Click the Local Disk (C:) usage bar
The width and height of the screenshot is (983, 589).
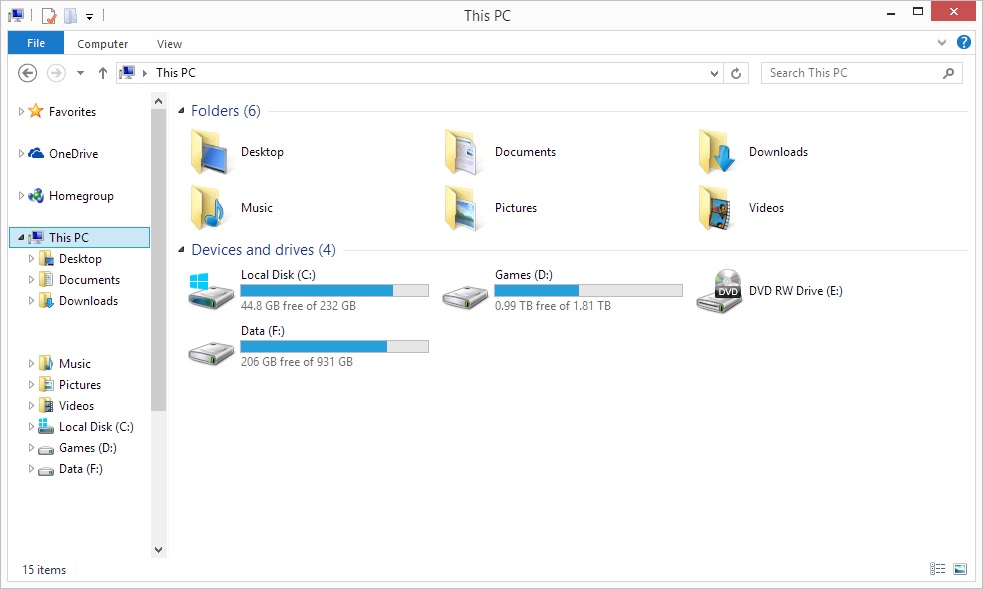[x=335, y=290]
